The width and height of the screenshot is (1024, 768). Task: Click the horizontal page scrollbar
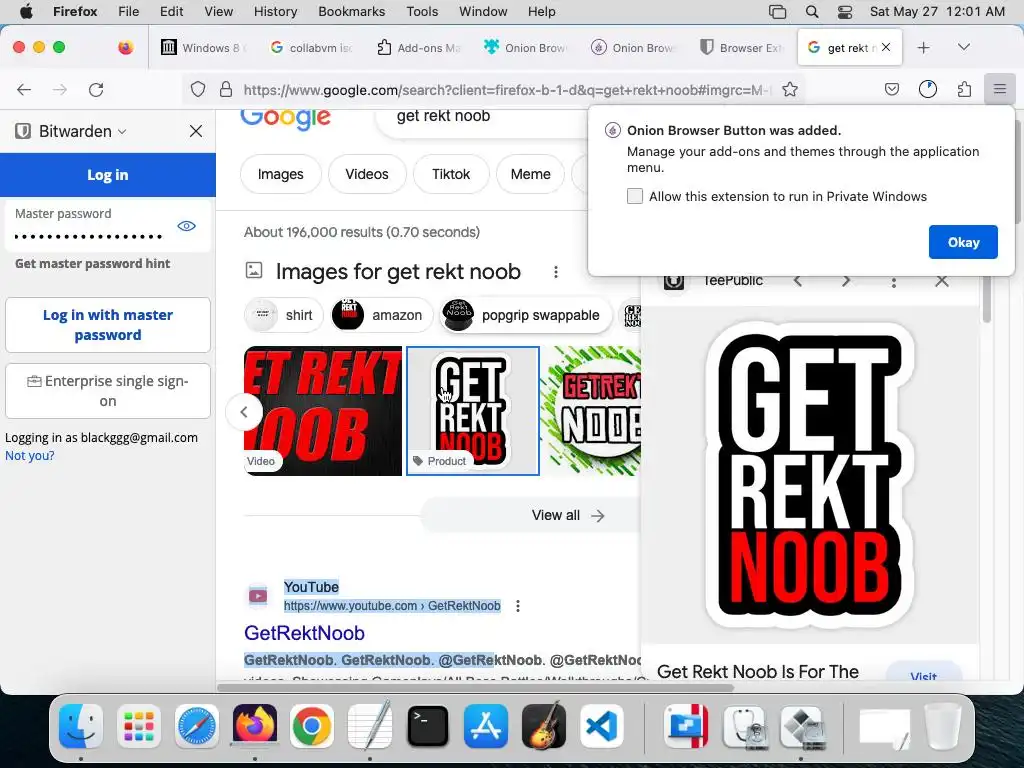click(x=475, y=687)
